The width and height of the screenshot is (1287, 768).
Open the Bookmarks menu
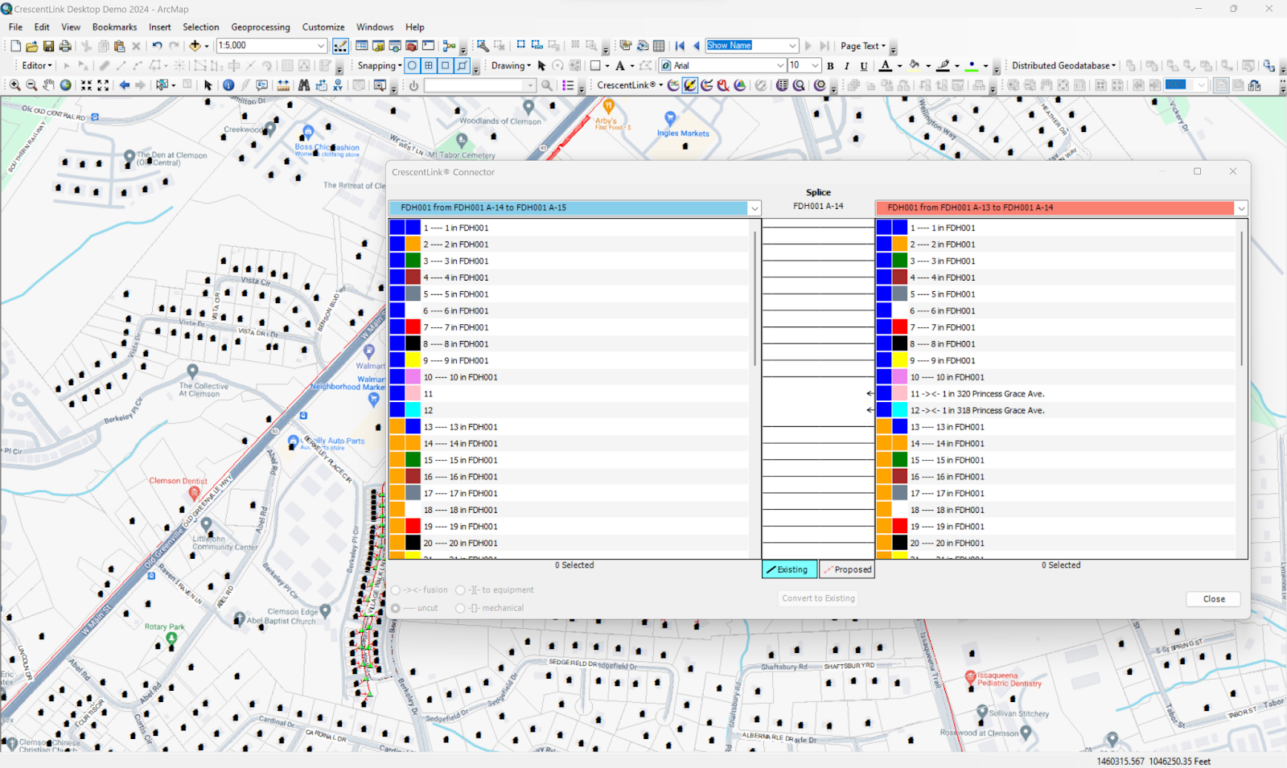coord(114,27)
